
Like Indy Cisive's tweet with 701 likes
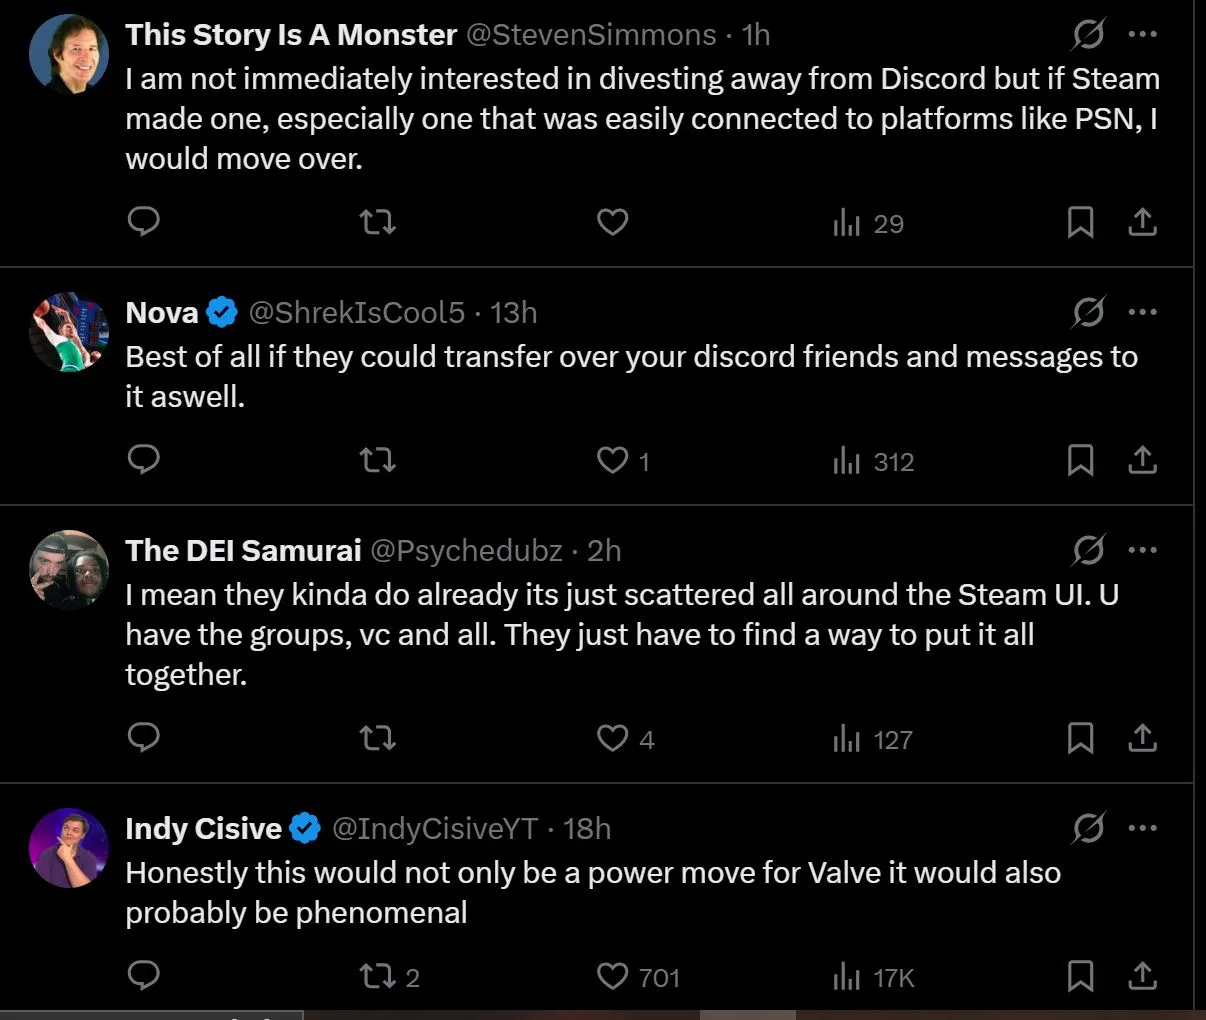pyautogui.click(x=612, y=976)
